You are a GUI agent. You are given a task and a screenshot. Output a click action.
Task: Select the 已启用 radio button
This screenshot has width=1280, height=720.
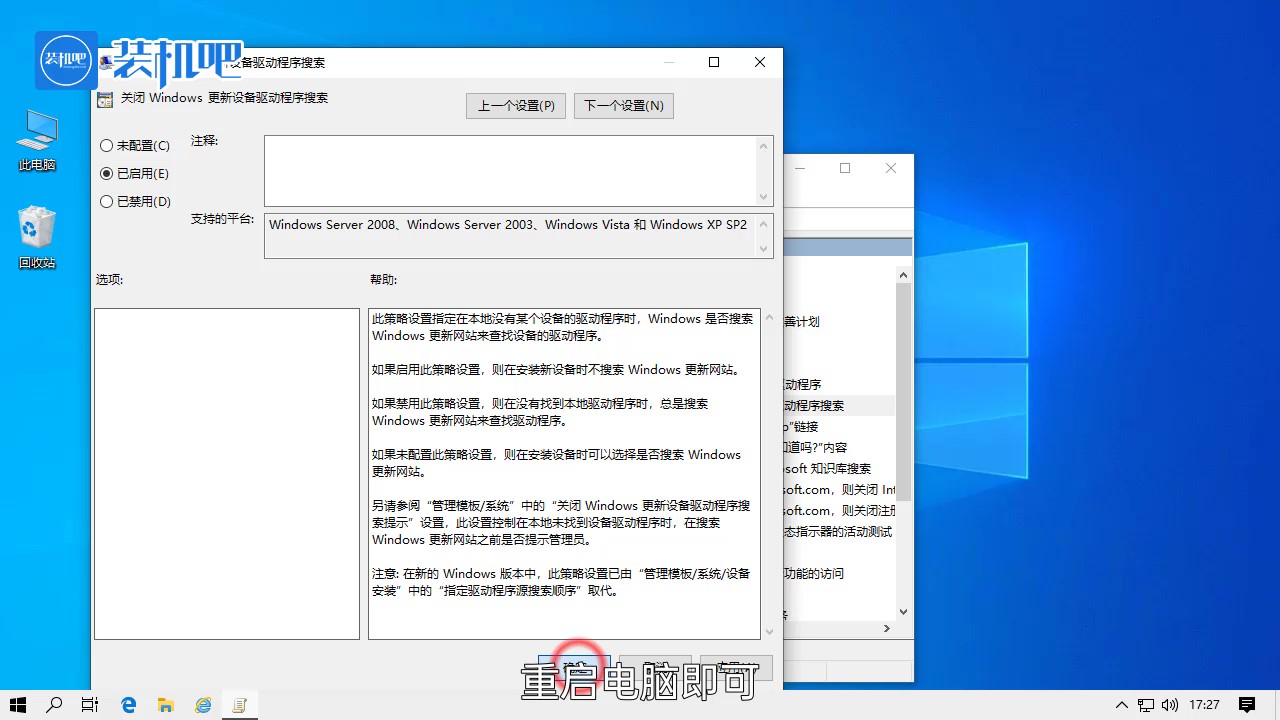(x=106, y=173)
